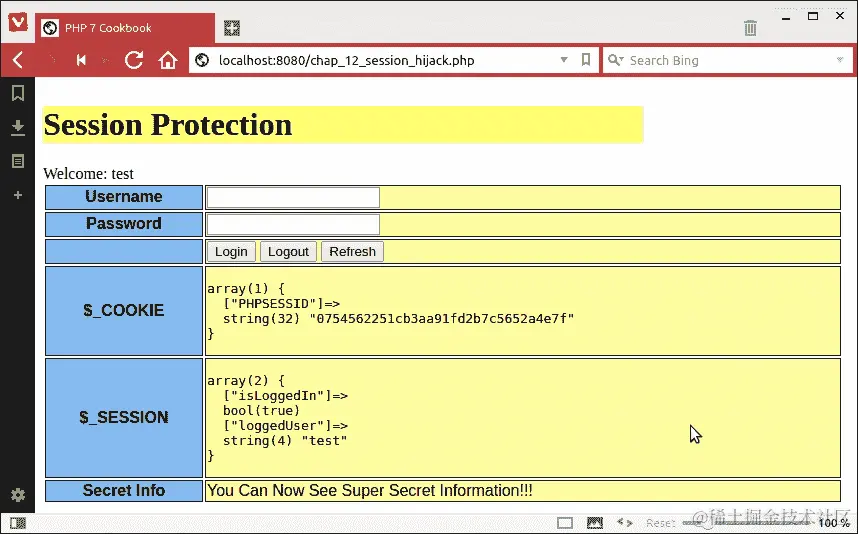Reload the current page
The width and height of the screenshot is (858, 534).
tap(134, 60)
